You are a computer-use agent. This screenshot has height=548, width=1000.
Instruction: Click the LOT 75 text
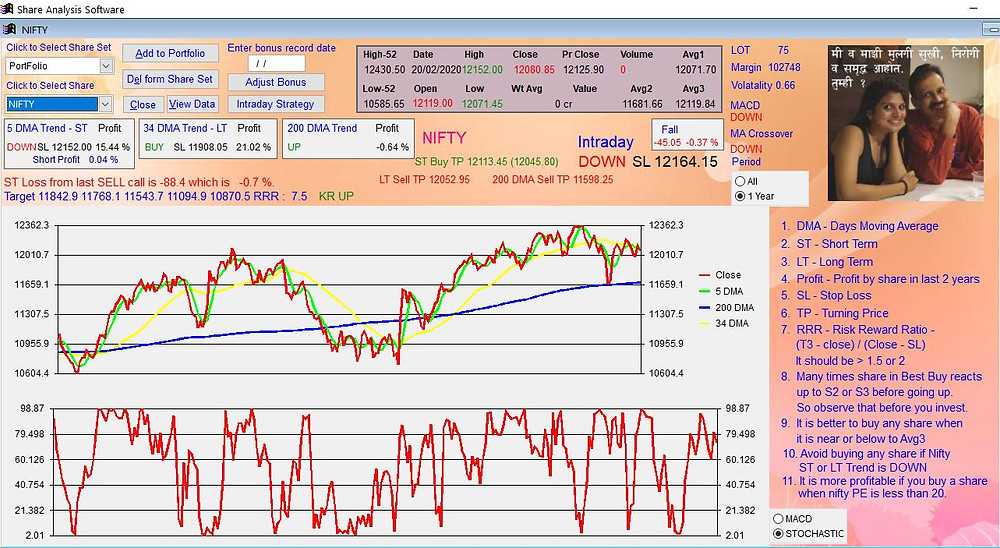[760, 50]
